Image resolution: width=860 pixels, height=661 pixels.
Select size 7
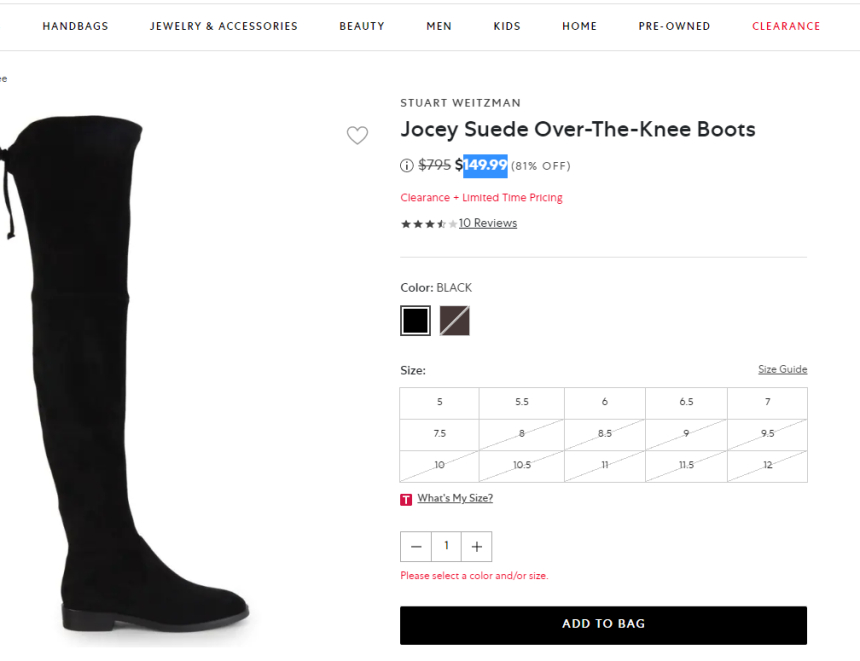[x=767, y=402]
